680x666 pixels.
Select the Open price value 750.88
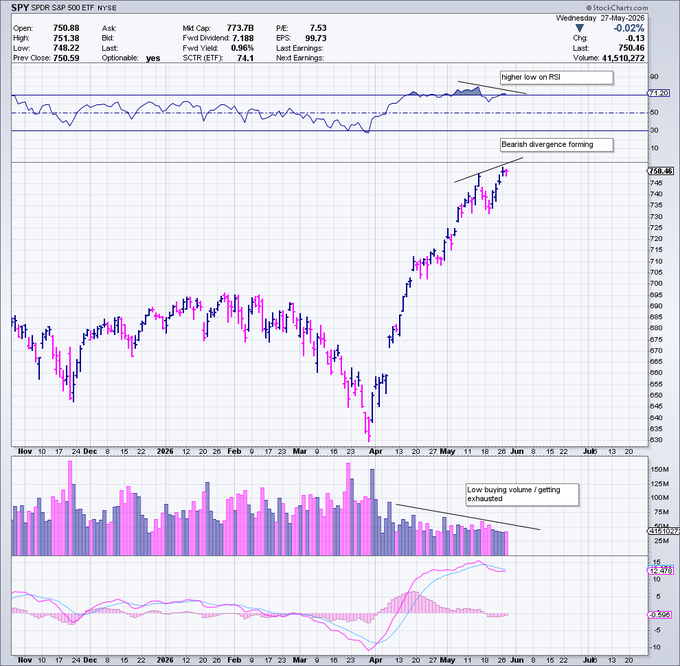(x=66, y=28)
